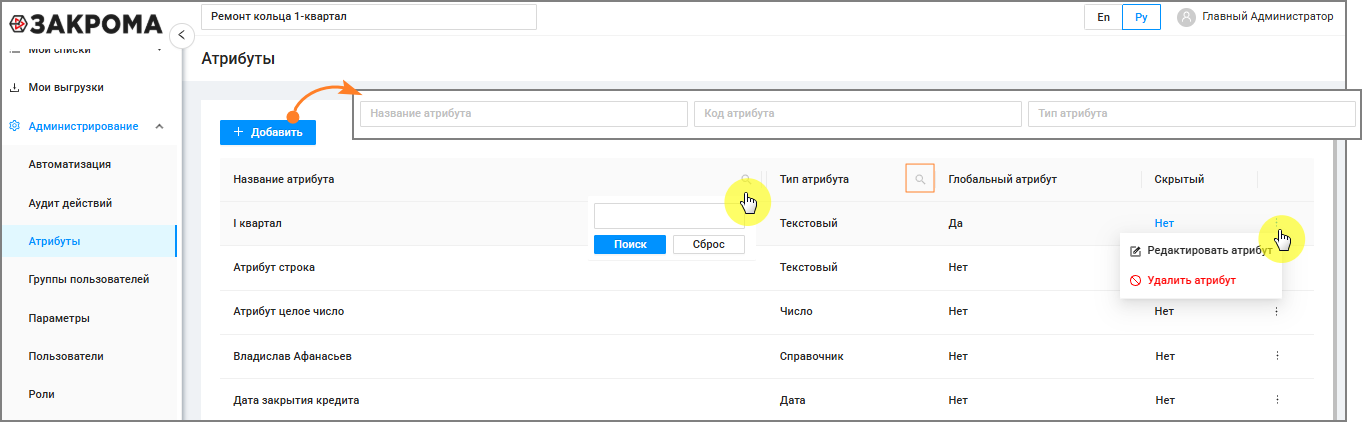Click the Скрытый column header
The width and height of the screenshot is (1365, 422).
point(1179,179)
